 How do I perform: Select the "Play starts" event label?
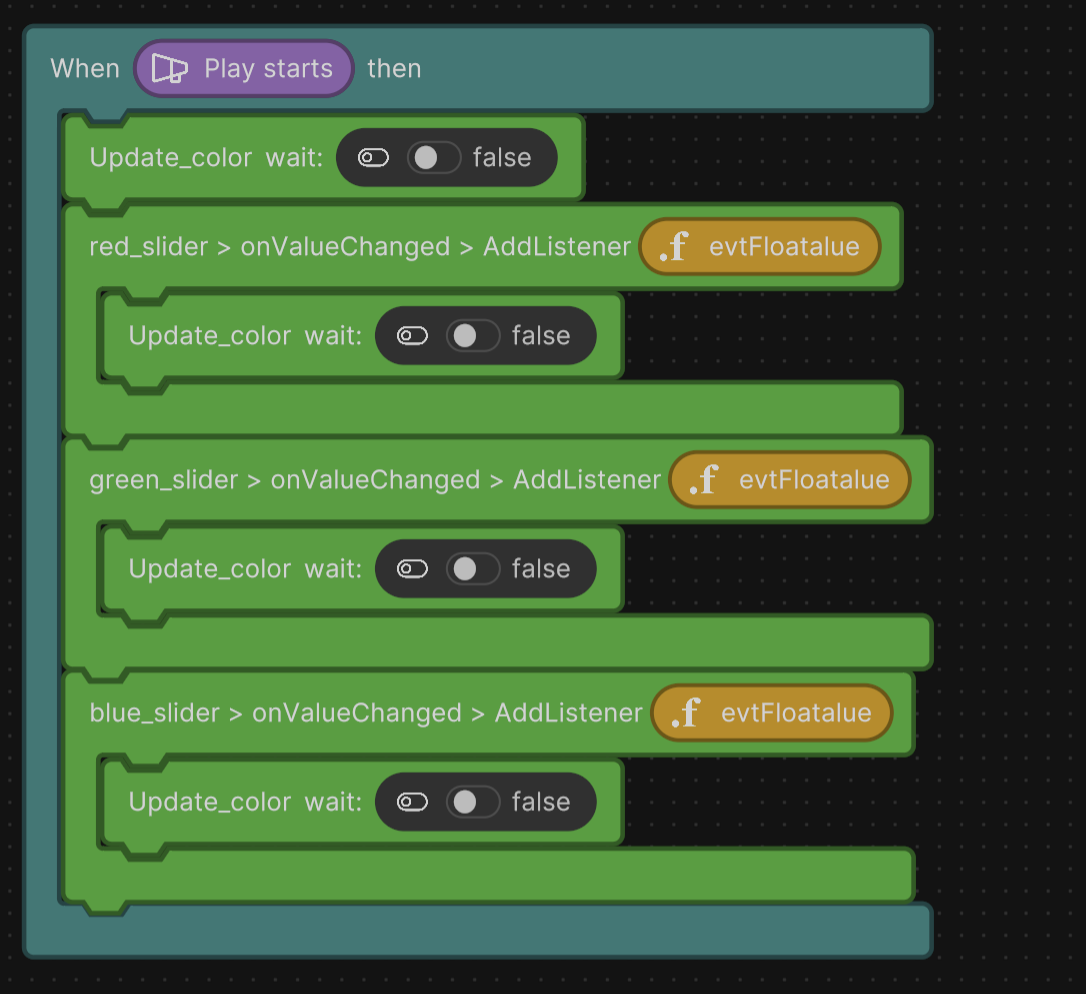[x=268, y=68]
